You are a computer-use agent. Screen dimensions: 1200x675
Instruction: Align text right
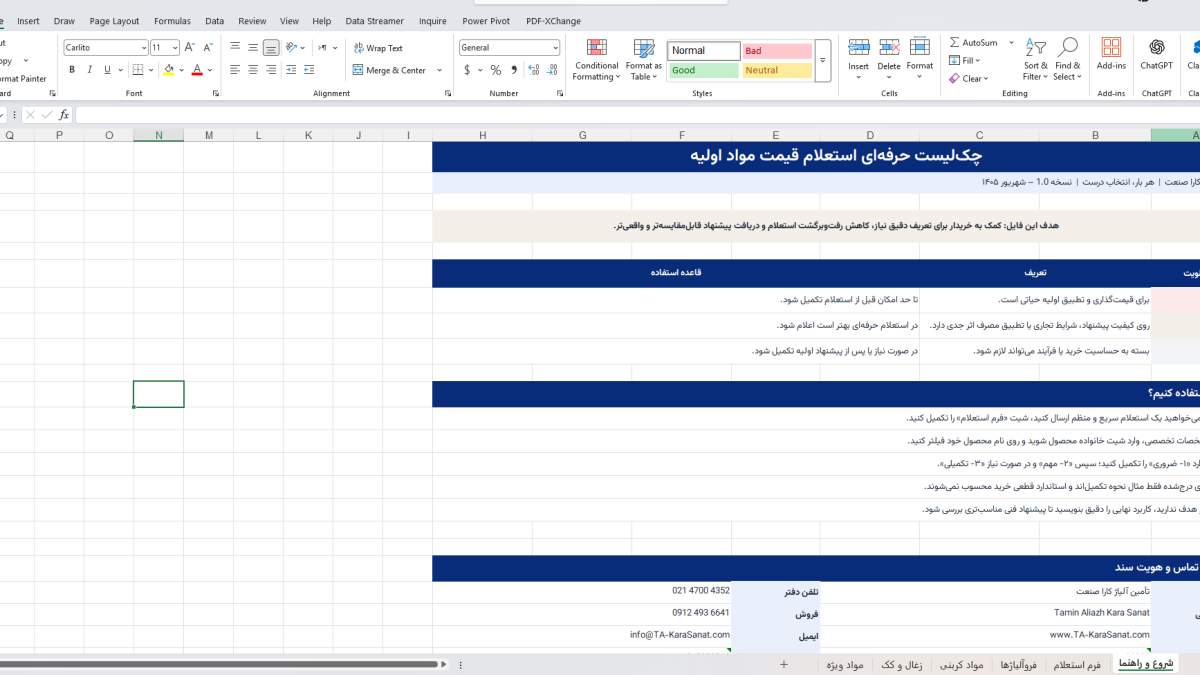coord(271,70)
